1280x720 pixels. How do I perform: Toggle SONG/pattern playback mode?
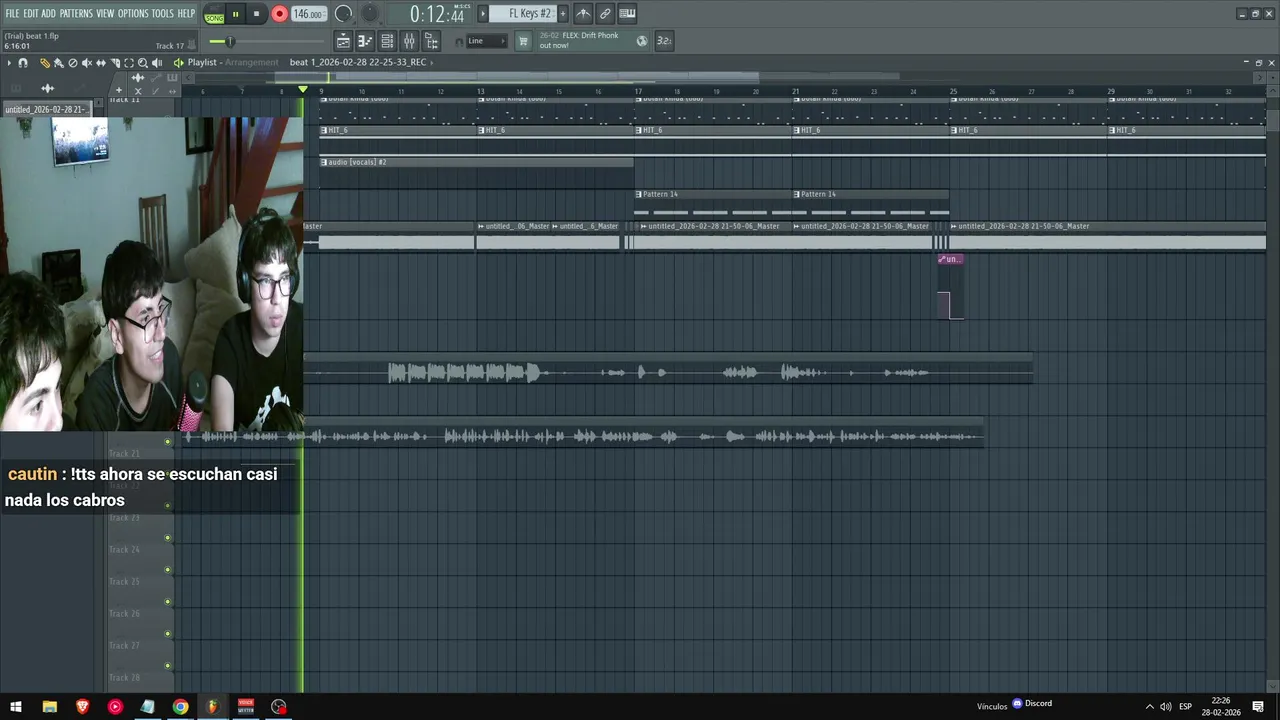tap(214, 14)
